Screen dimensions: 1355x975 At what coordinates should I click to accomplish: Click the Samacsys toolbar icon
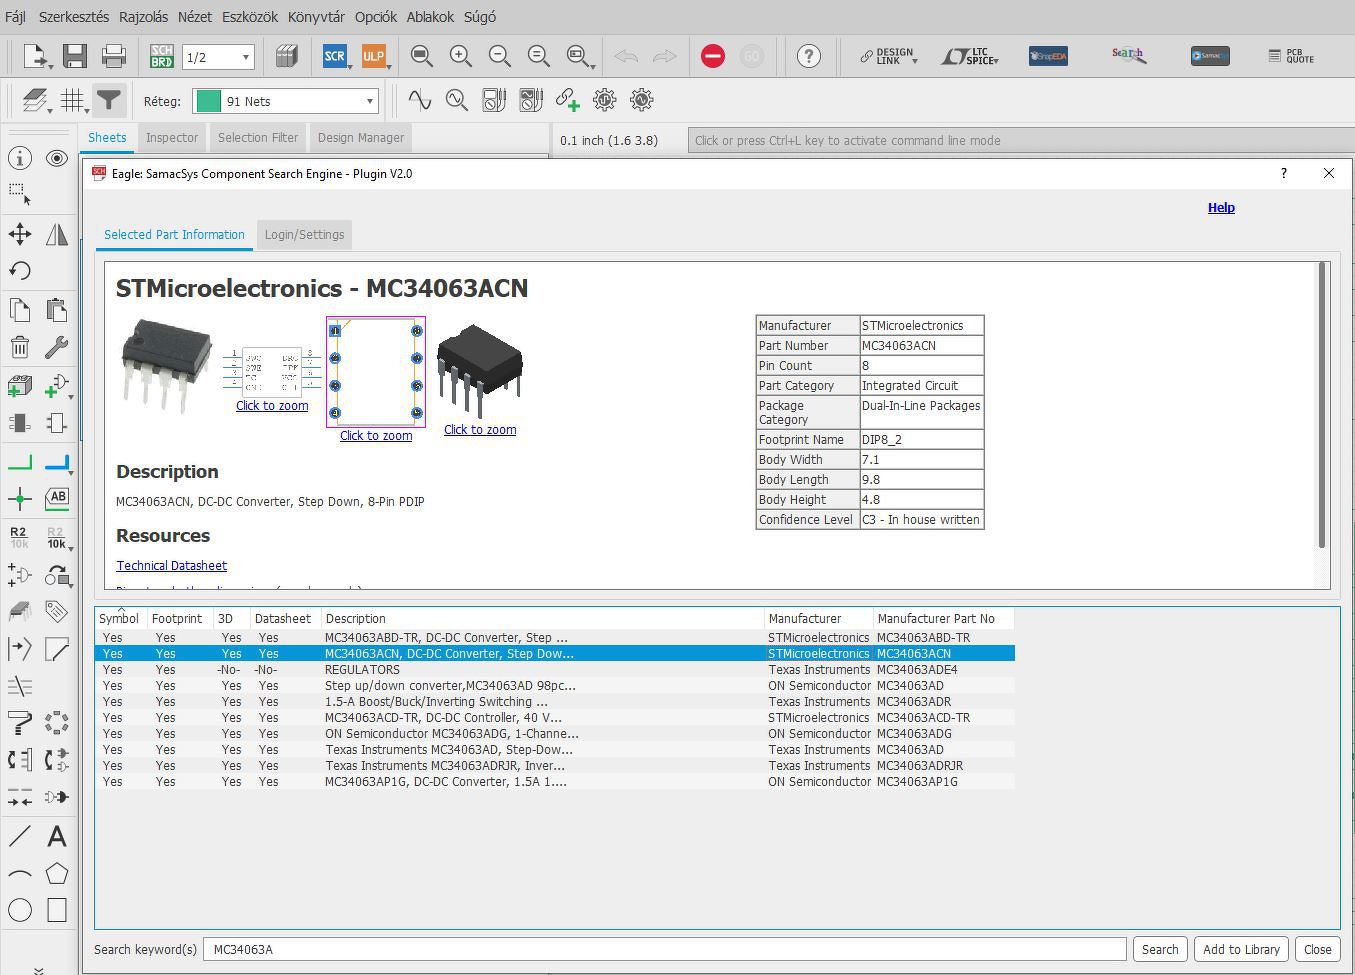click(1210, 56)
